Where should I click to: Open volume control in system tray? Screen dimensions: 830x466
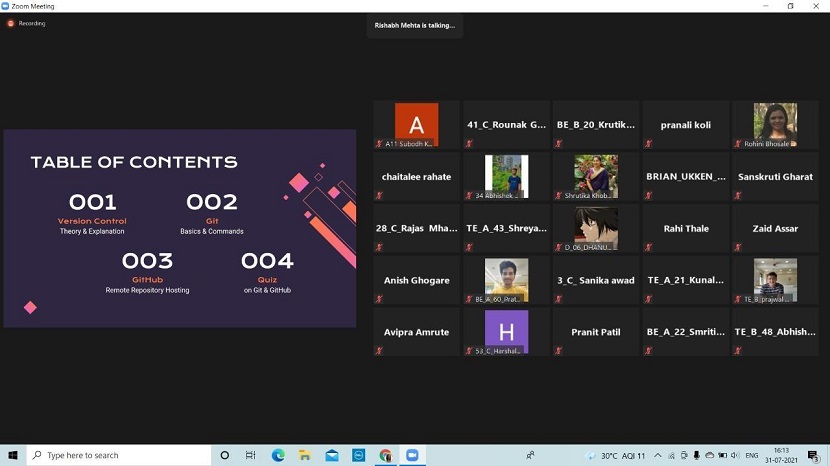click(735, 455)
